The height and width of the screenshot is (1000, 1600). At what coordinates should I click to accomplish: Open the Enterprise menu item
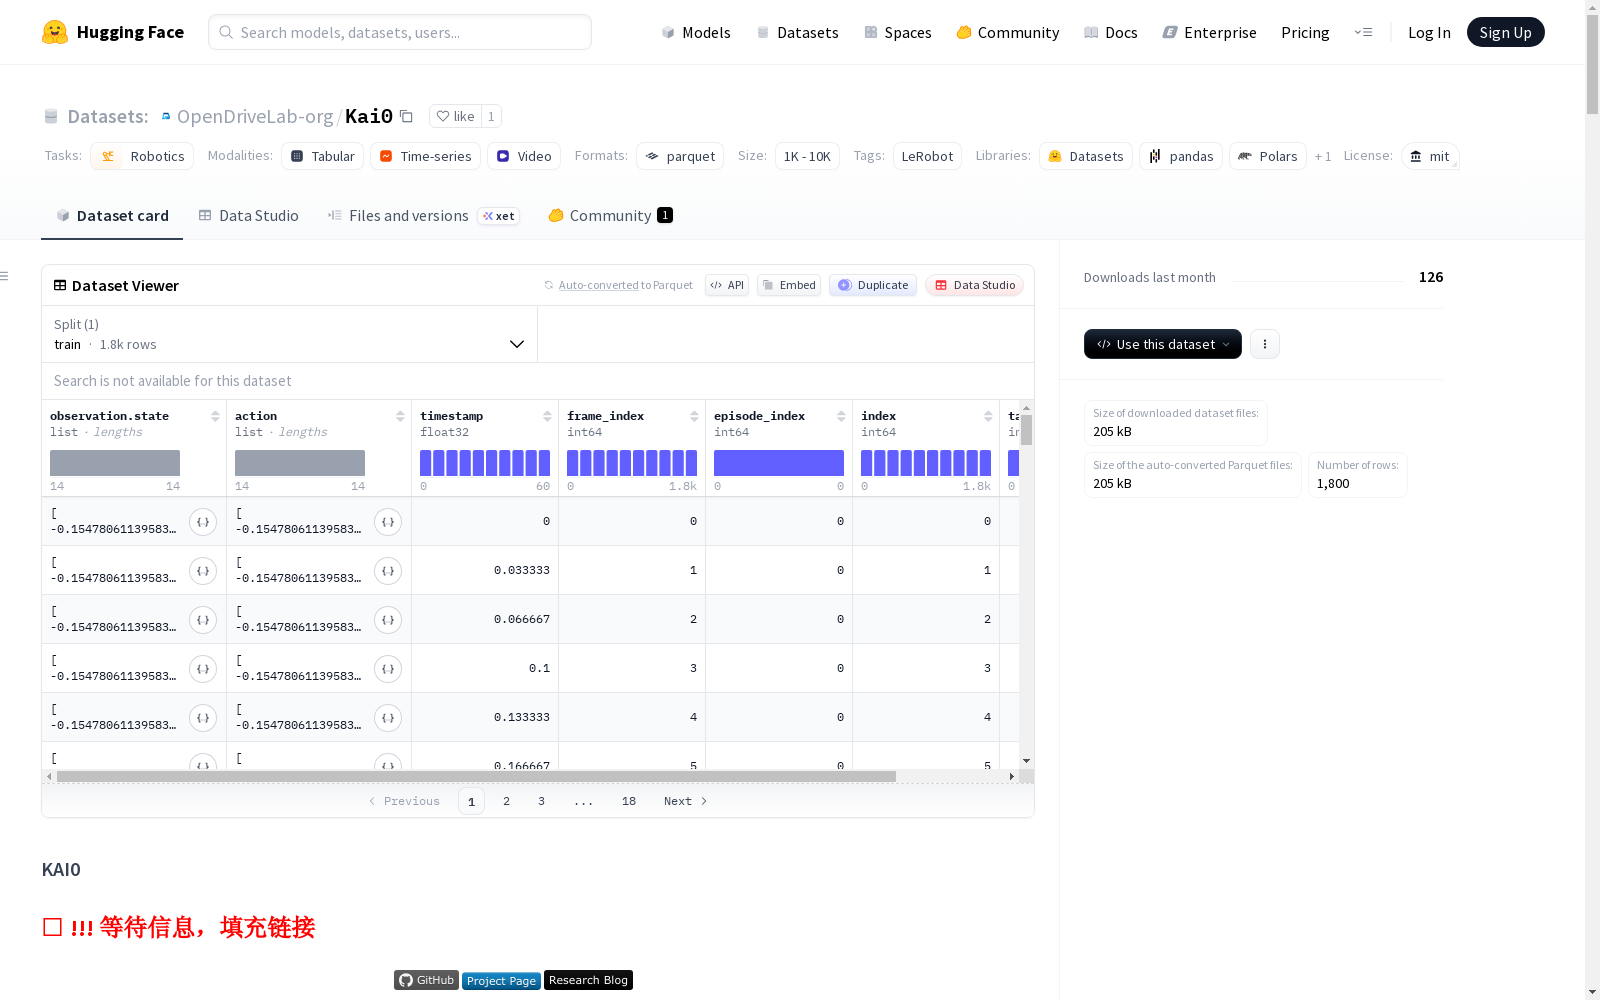point(1210,32)
